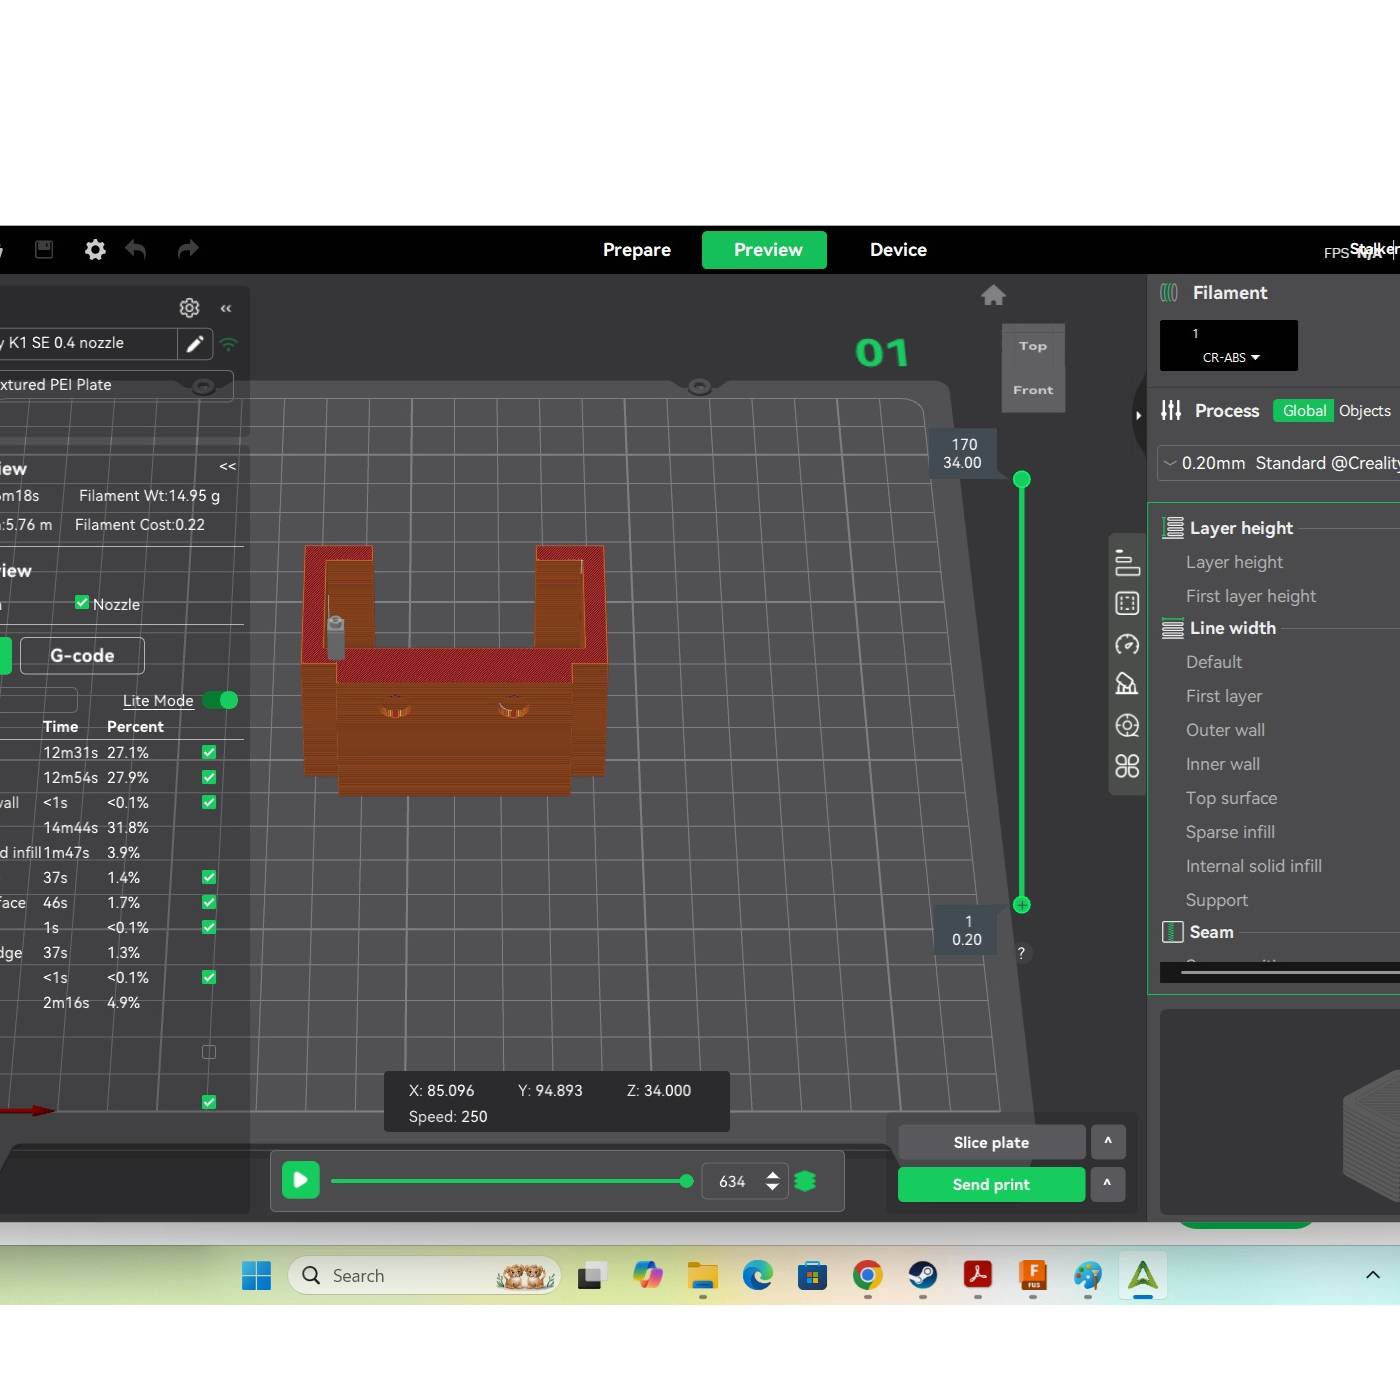Expand the Send print options arrow
The image size is (1400, 1400).
(1107, 1184)
